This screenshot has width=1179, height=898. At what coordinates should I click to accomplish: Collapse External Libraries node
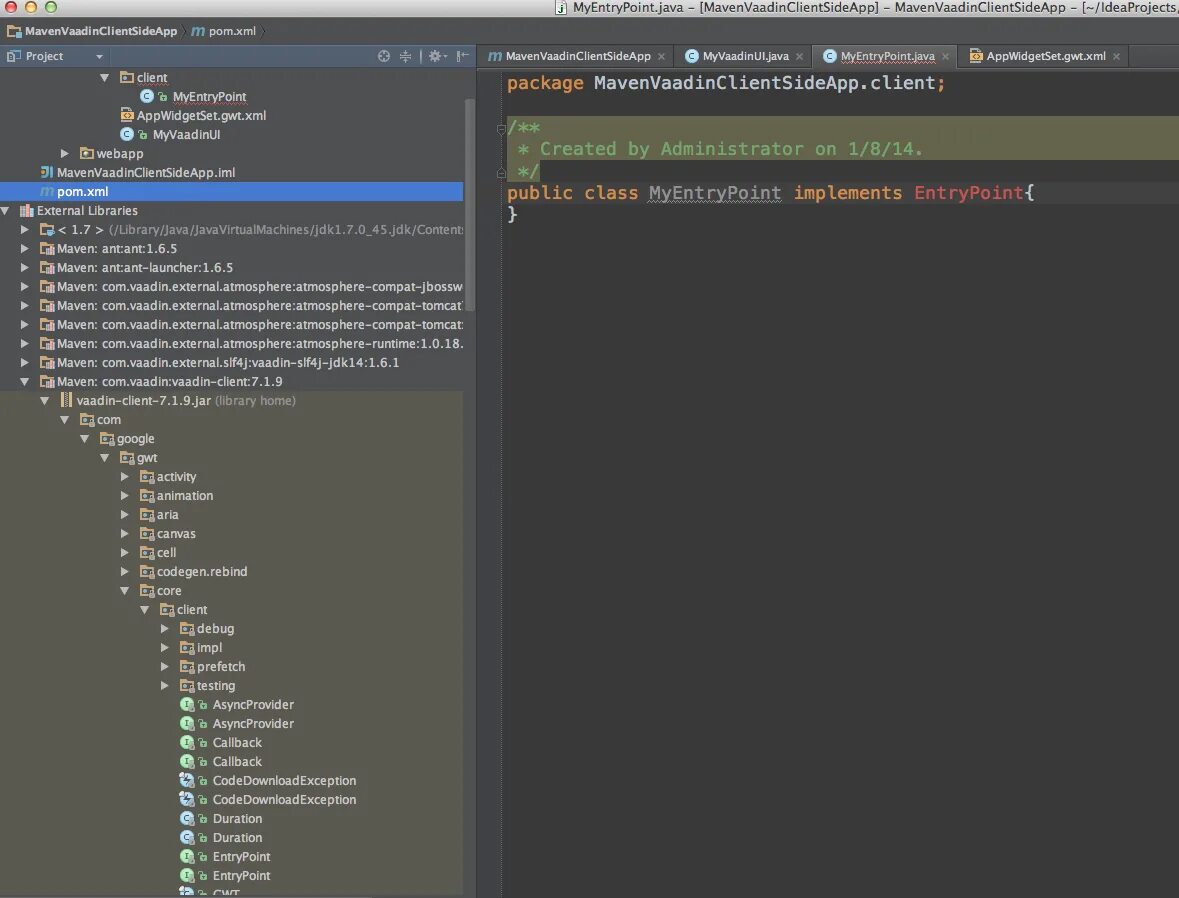(x=5, y=211)
